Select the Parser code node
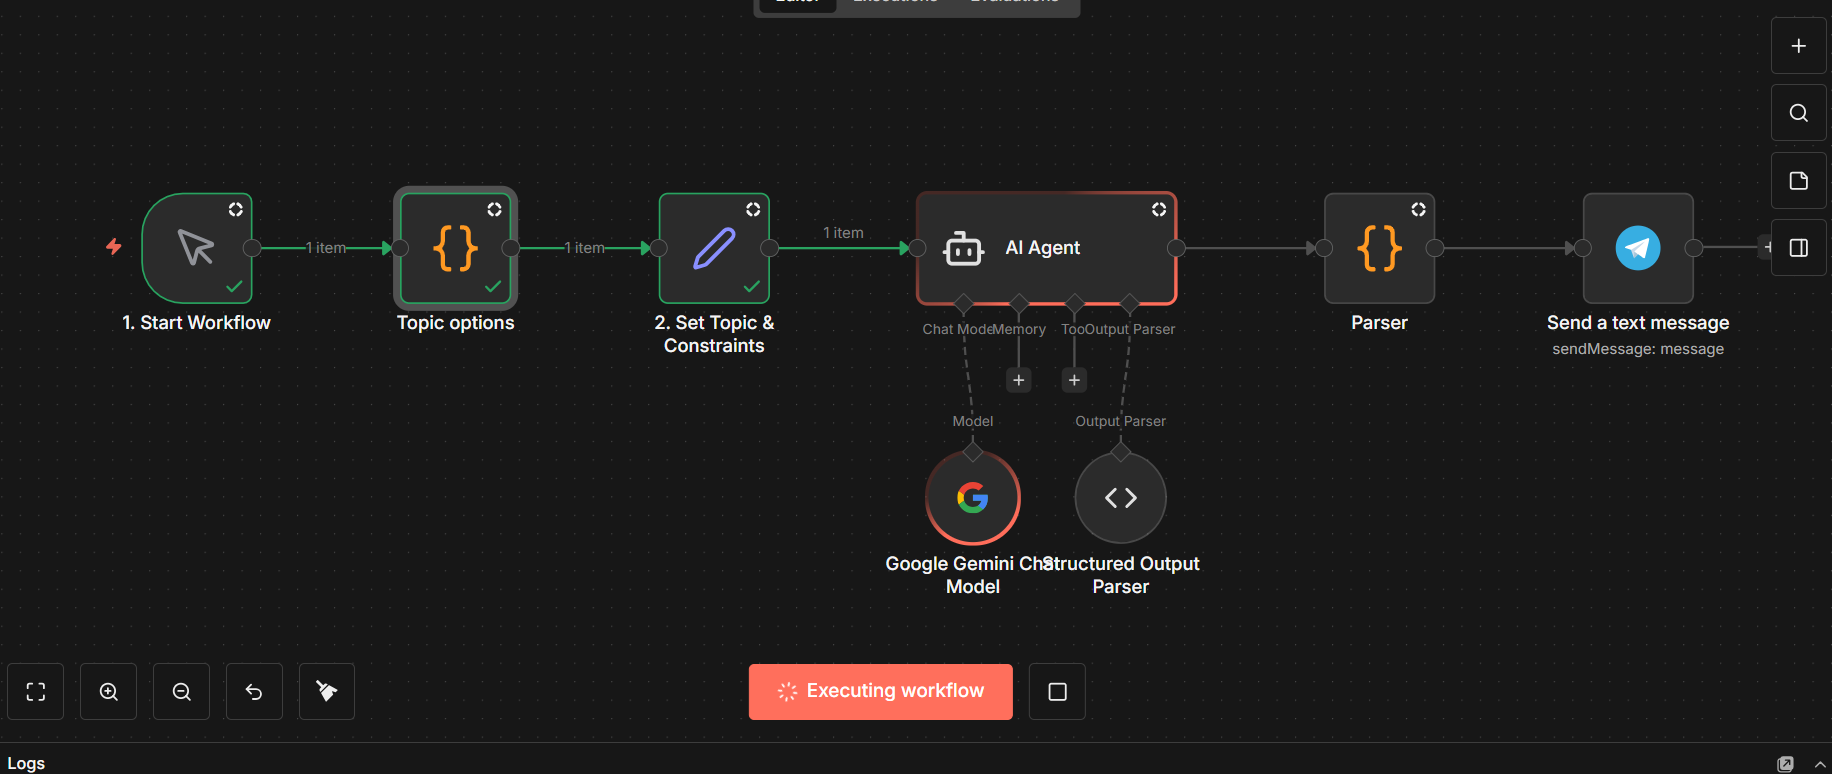This screenshot has height=774, width=1832. tap(1379, 248)
